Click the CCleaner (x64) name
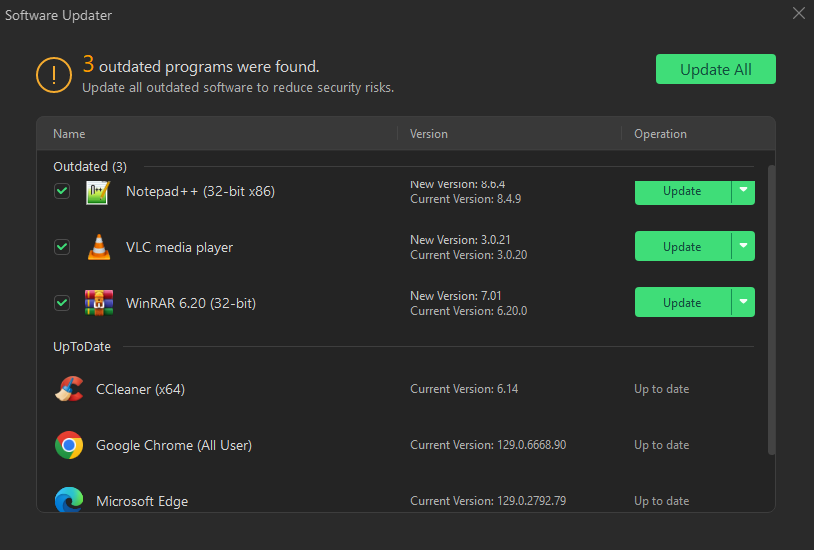This screenshot has width=814, height=550. click(x=140, y=390)
